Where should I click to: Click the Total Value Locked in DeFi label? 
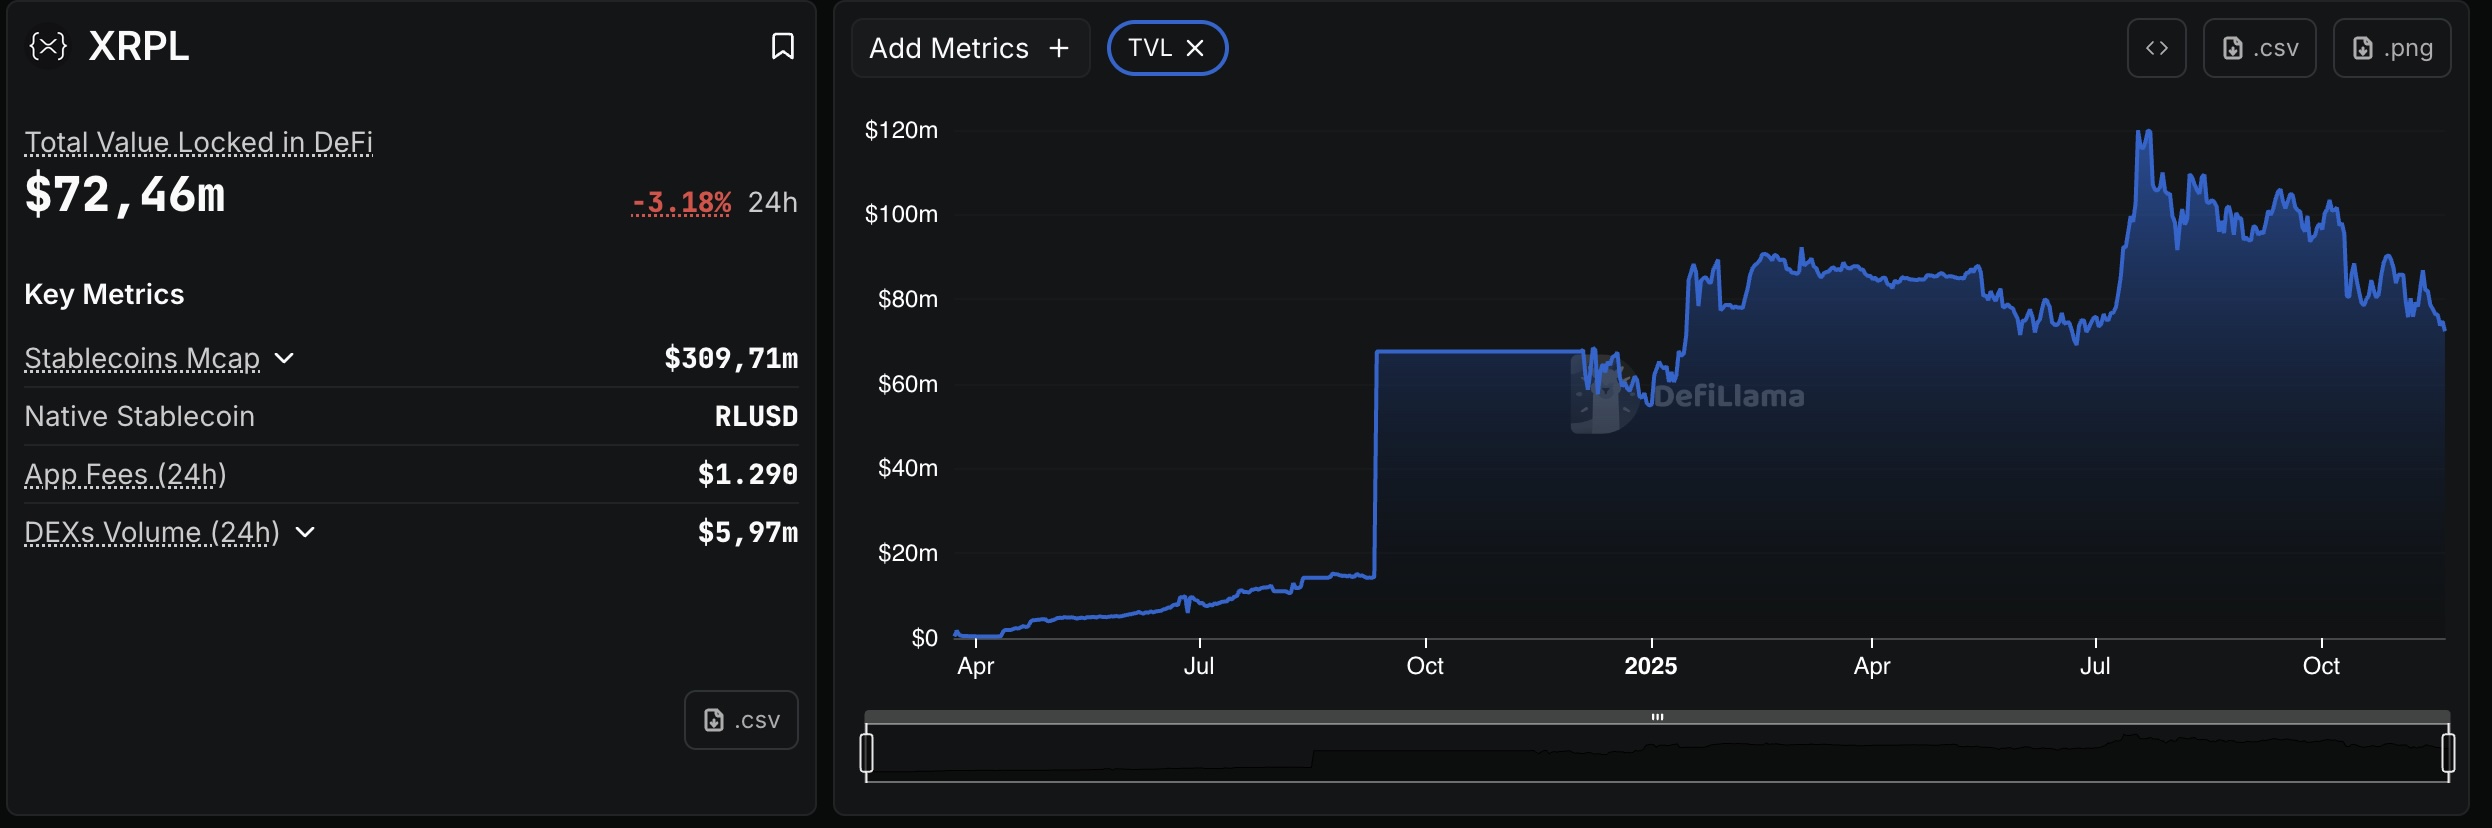pyautogui.click(x=198, y=142)
